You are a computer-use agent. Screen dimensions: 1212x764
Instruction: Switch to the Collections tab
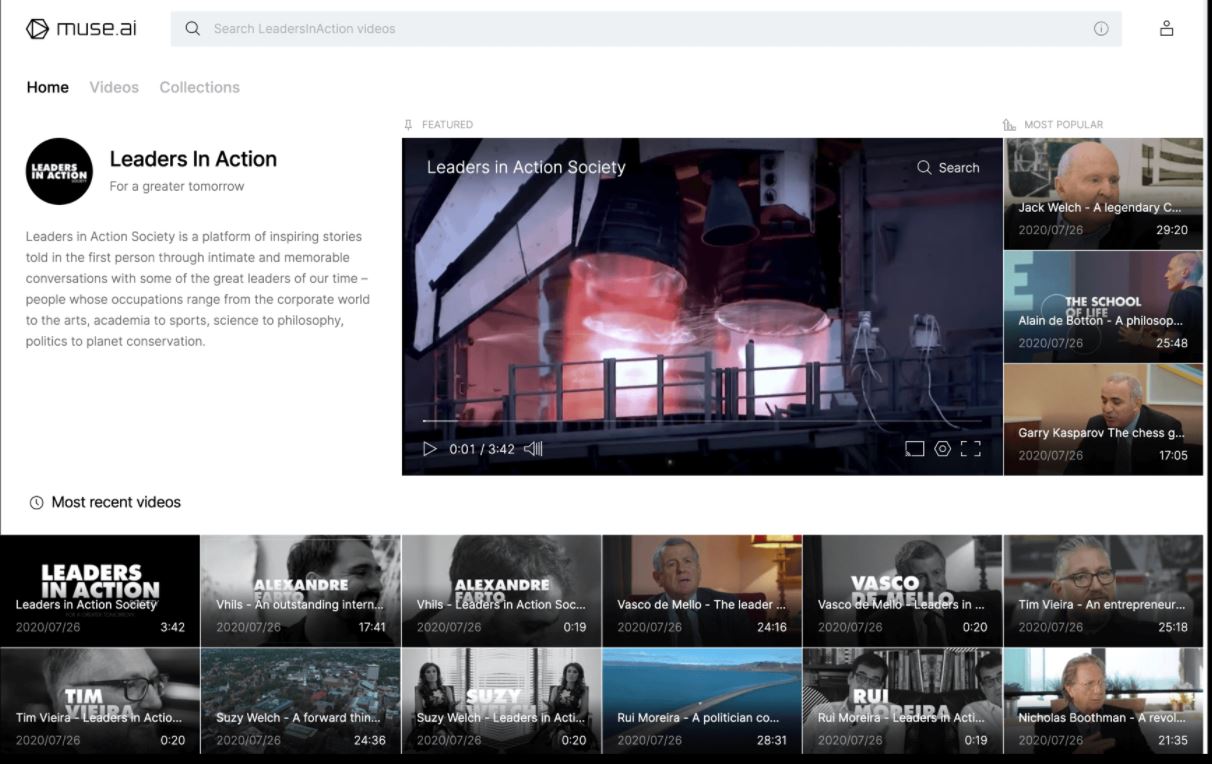(x=200, y=87)
